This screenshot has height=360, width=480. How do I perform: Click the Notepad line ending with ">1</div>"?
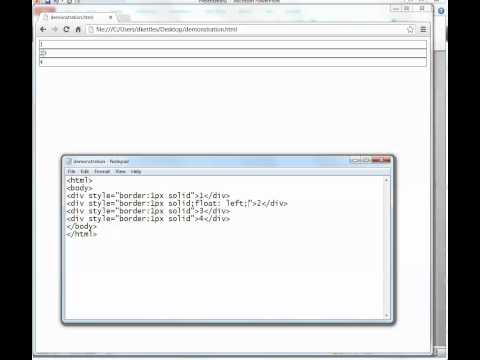click(148, 196)
